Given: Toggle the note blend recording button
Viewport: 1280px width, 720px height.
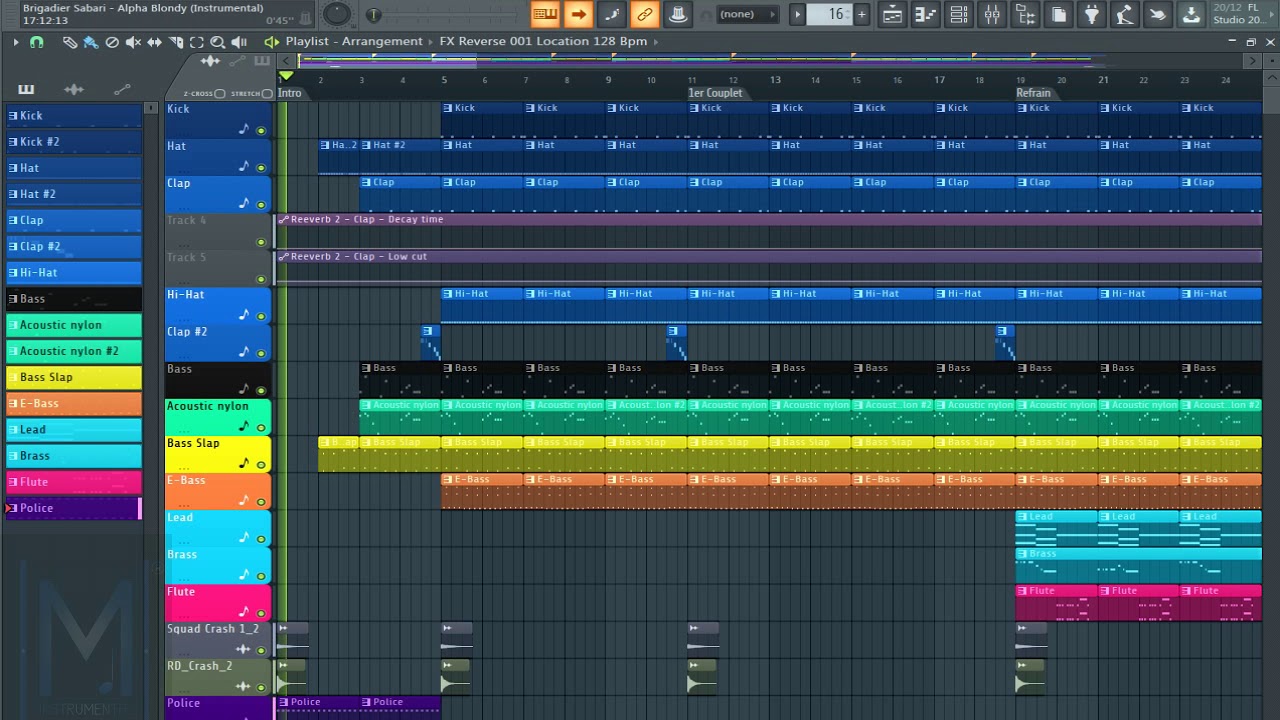Looking at the screenshot, I should (x=612, y=14).
